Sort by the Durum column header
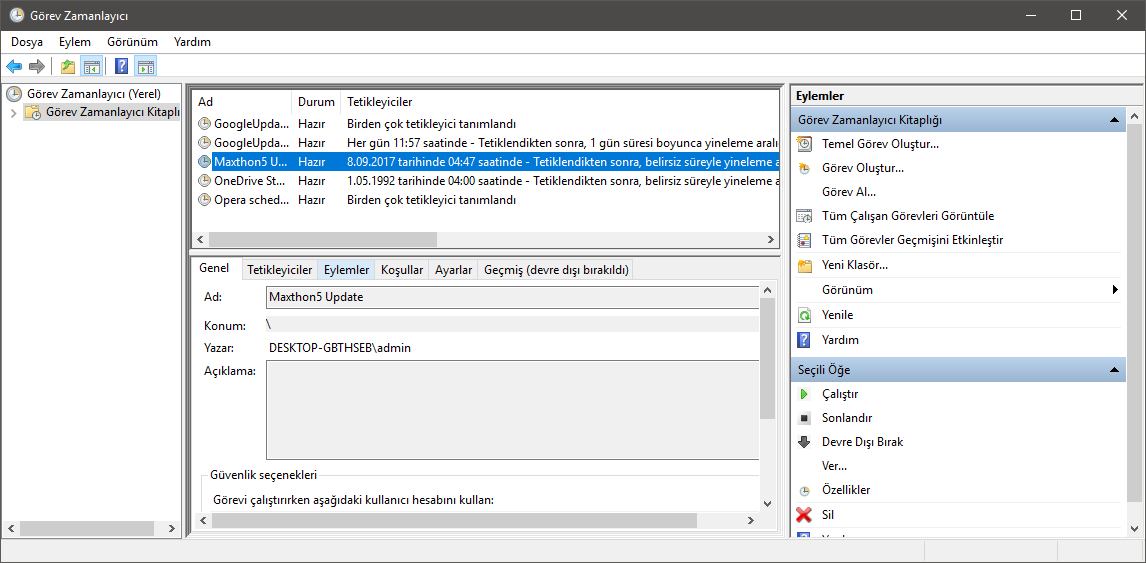The image size is (1146, 563). click(316, 102)
